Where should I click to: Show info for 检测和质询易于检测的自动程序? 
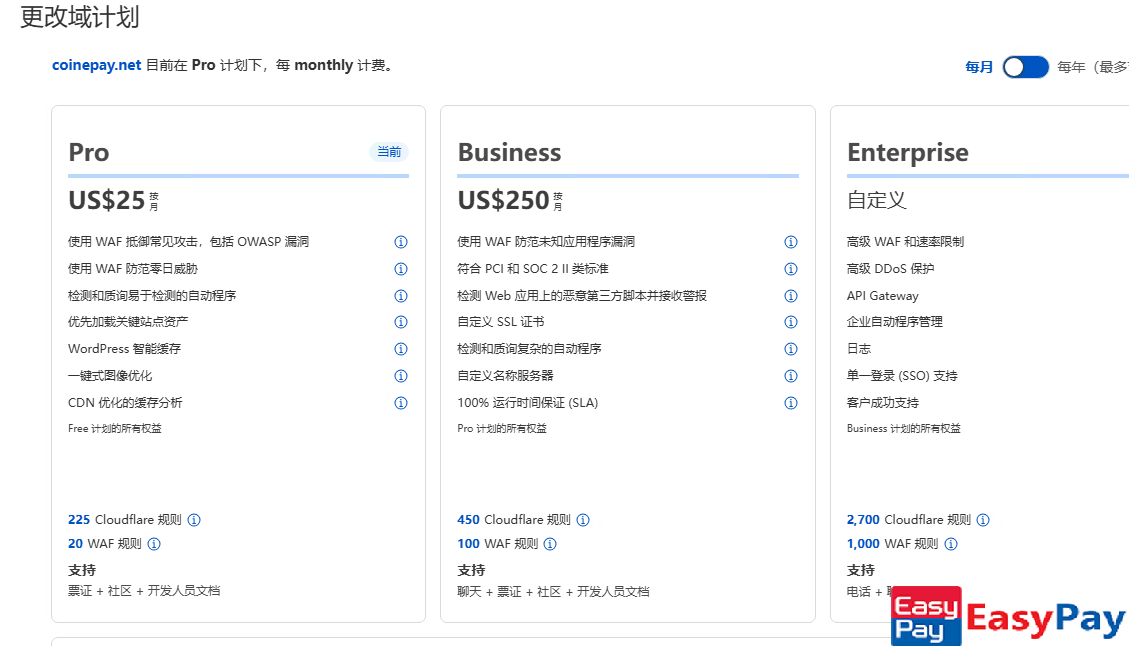pos(401,296)
